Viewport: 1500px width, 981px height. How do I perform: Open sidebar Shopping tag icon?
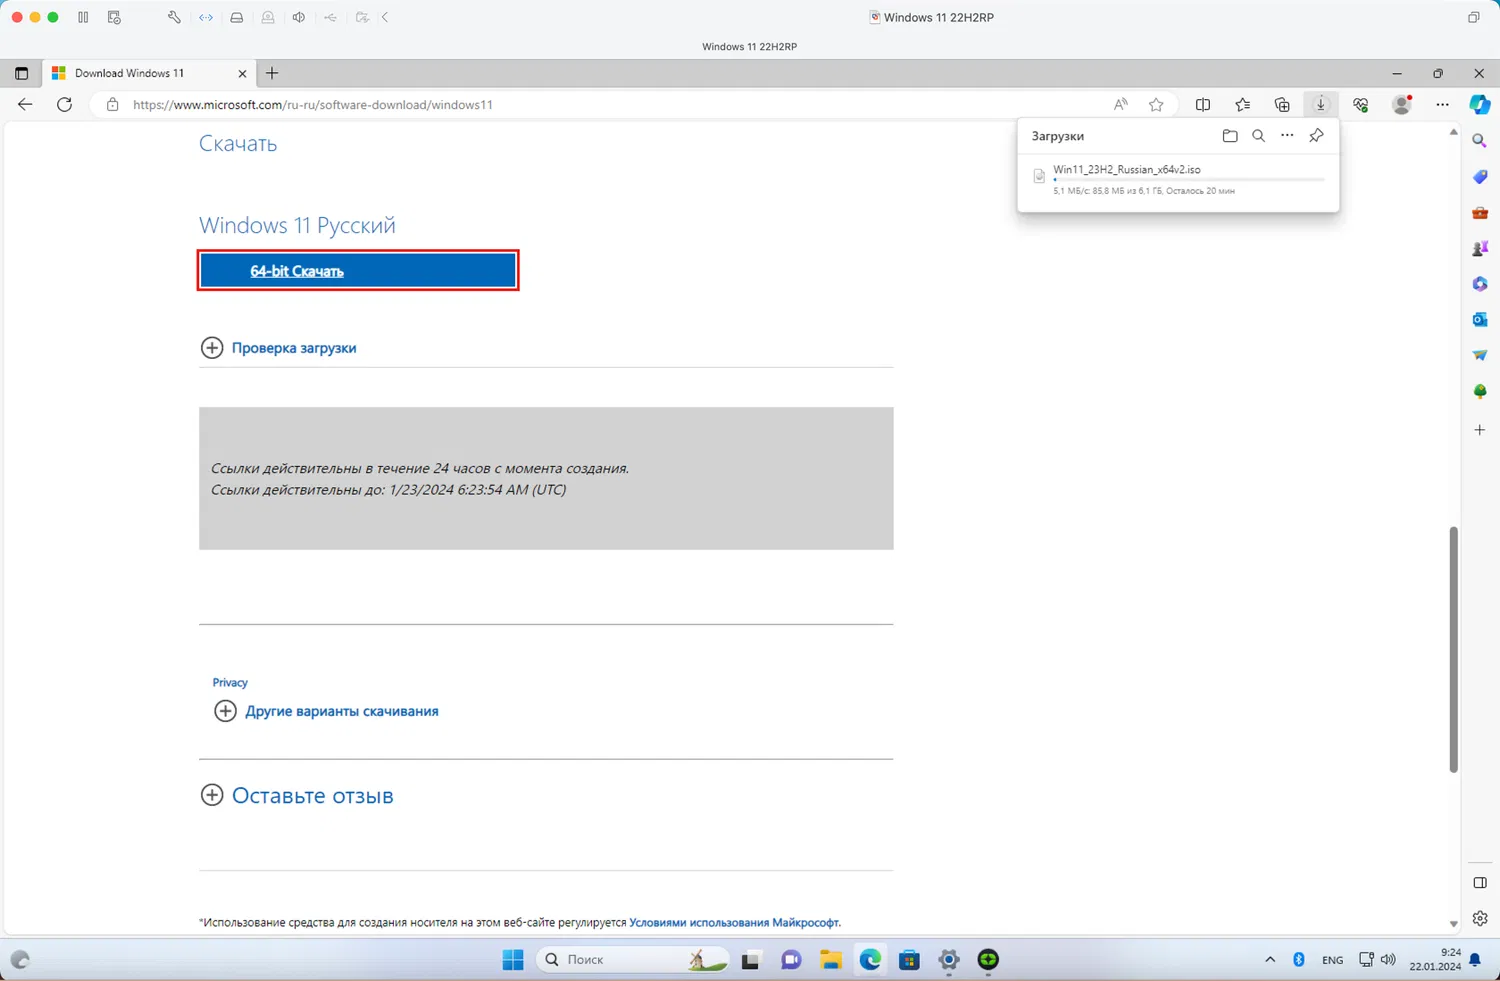(x=1480, y=177)
